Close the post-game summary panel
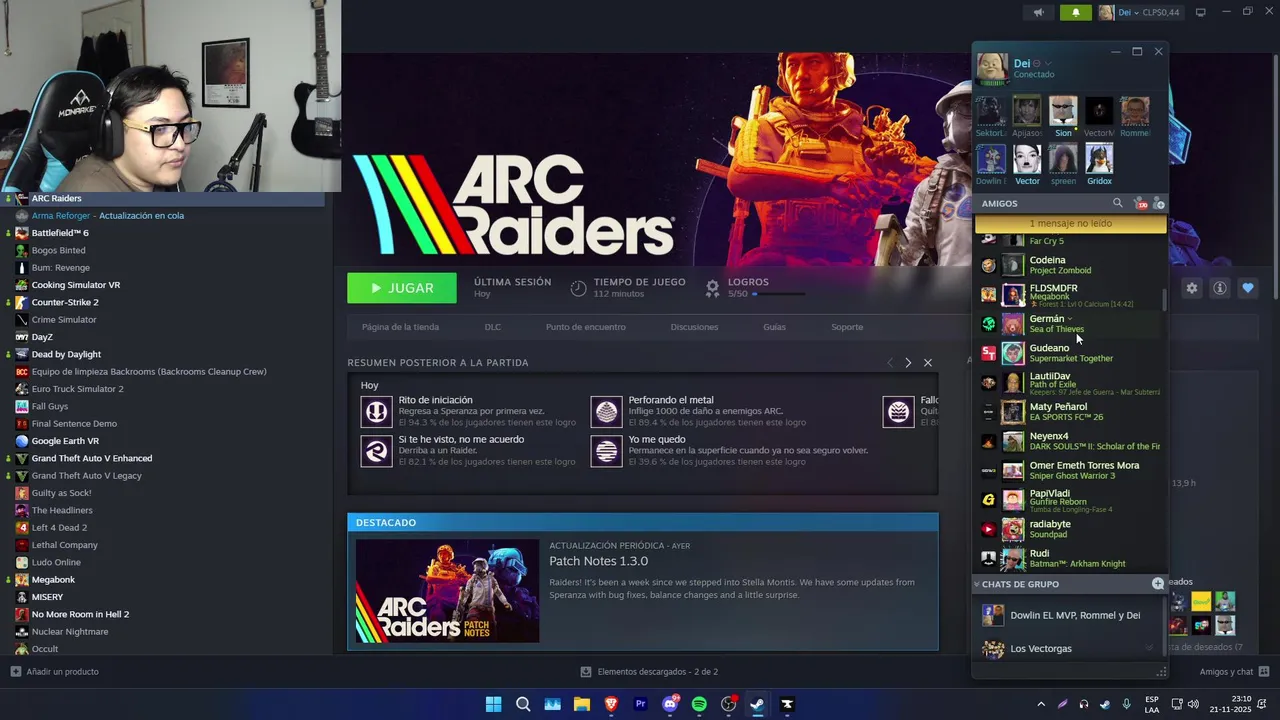 [x=928, y=363]
